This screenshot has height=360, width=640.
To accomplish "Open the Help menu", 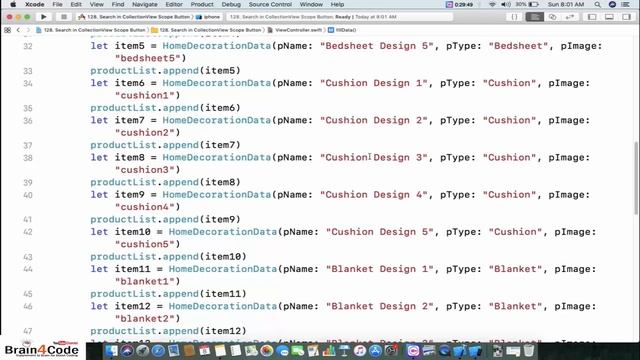I will 337,4.
